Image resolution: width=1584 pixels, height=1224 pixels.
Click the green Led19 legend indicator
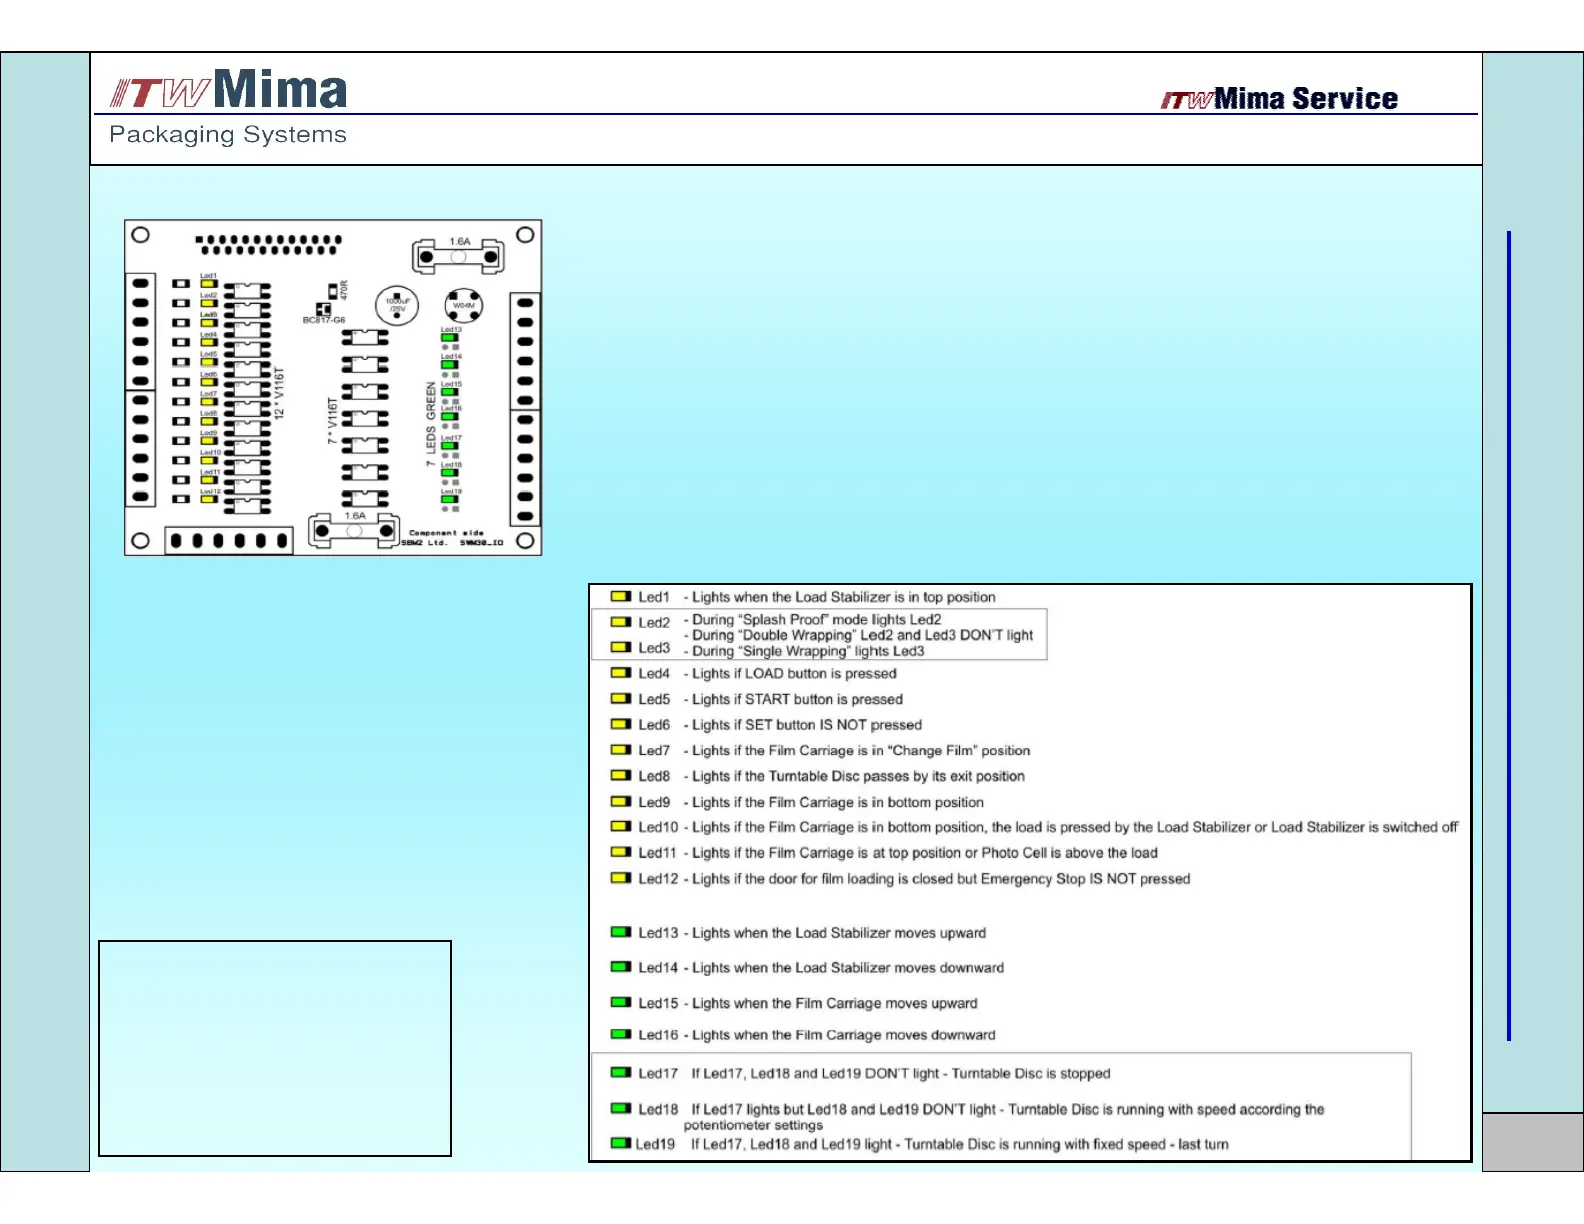tap(620, 1143)
